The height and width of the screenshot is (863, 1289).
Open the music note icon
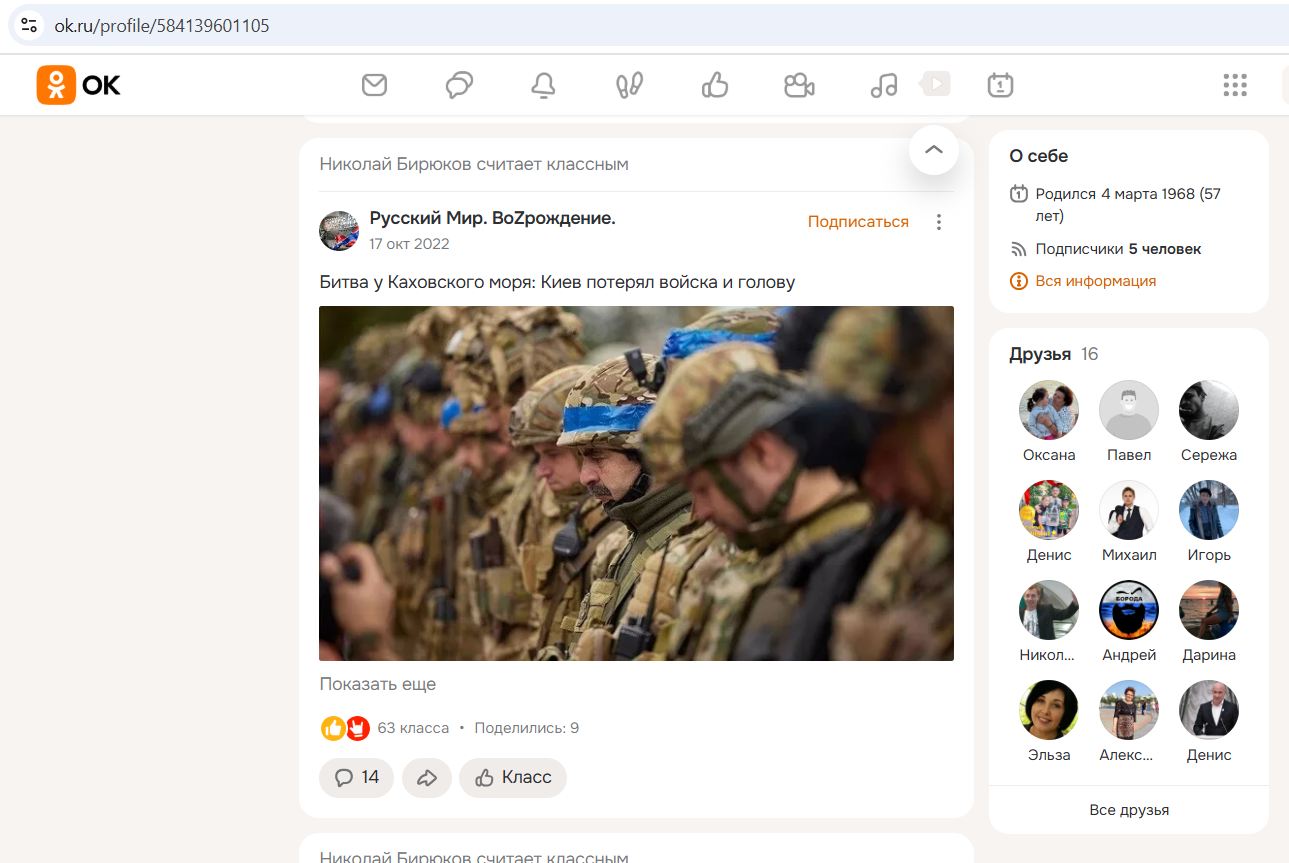883,86
